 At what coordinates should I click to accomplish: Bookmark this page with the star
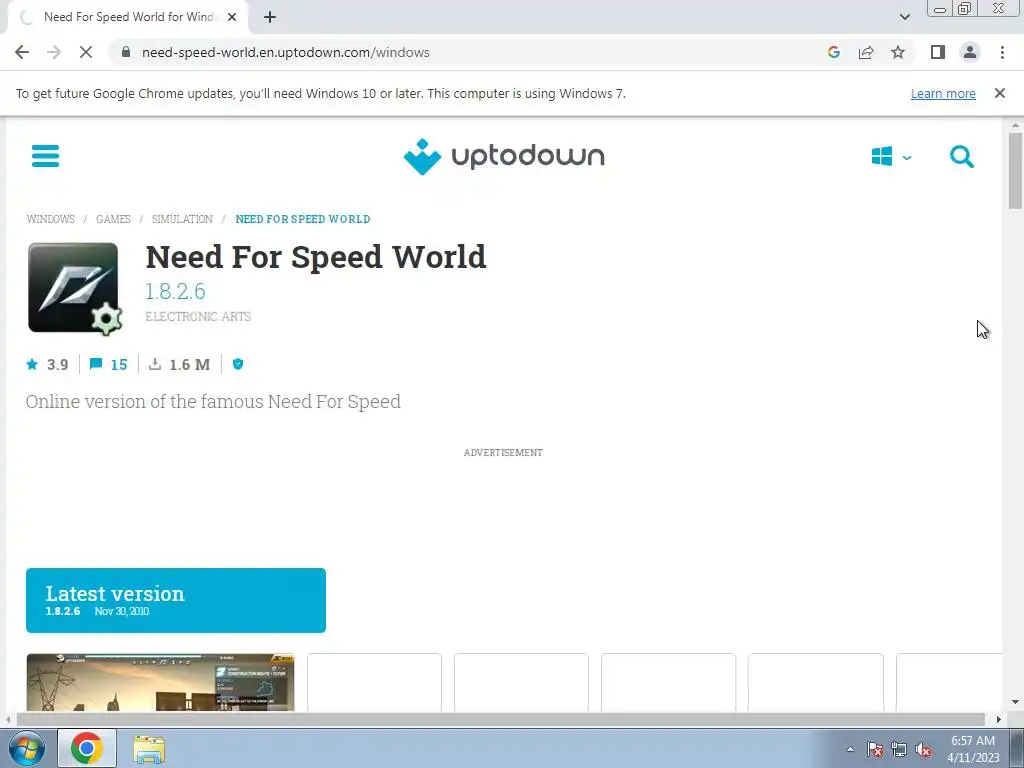pos(898,52)
